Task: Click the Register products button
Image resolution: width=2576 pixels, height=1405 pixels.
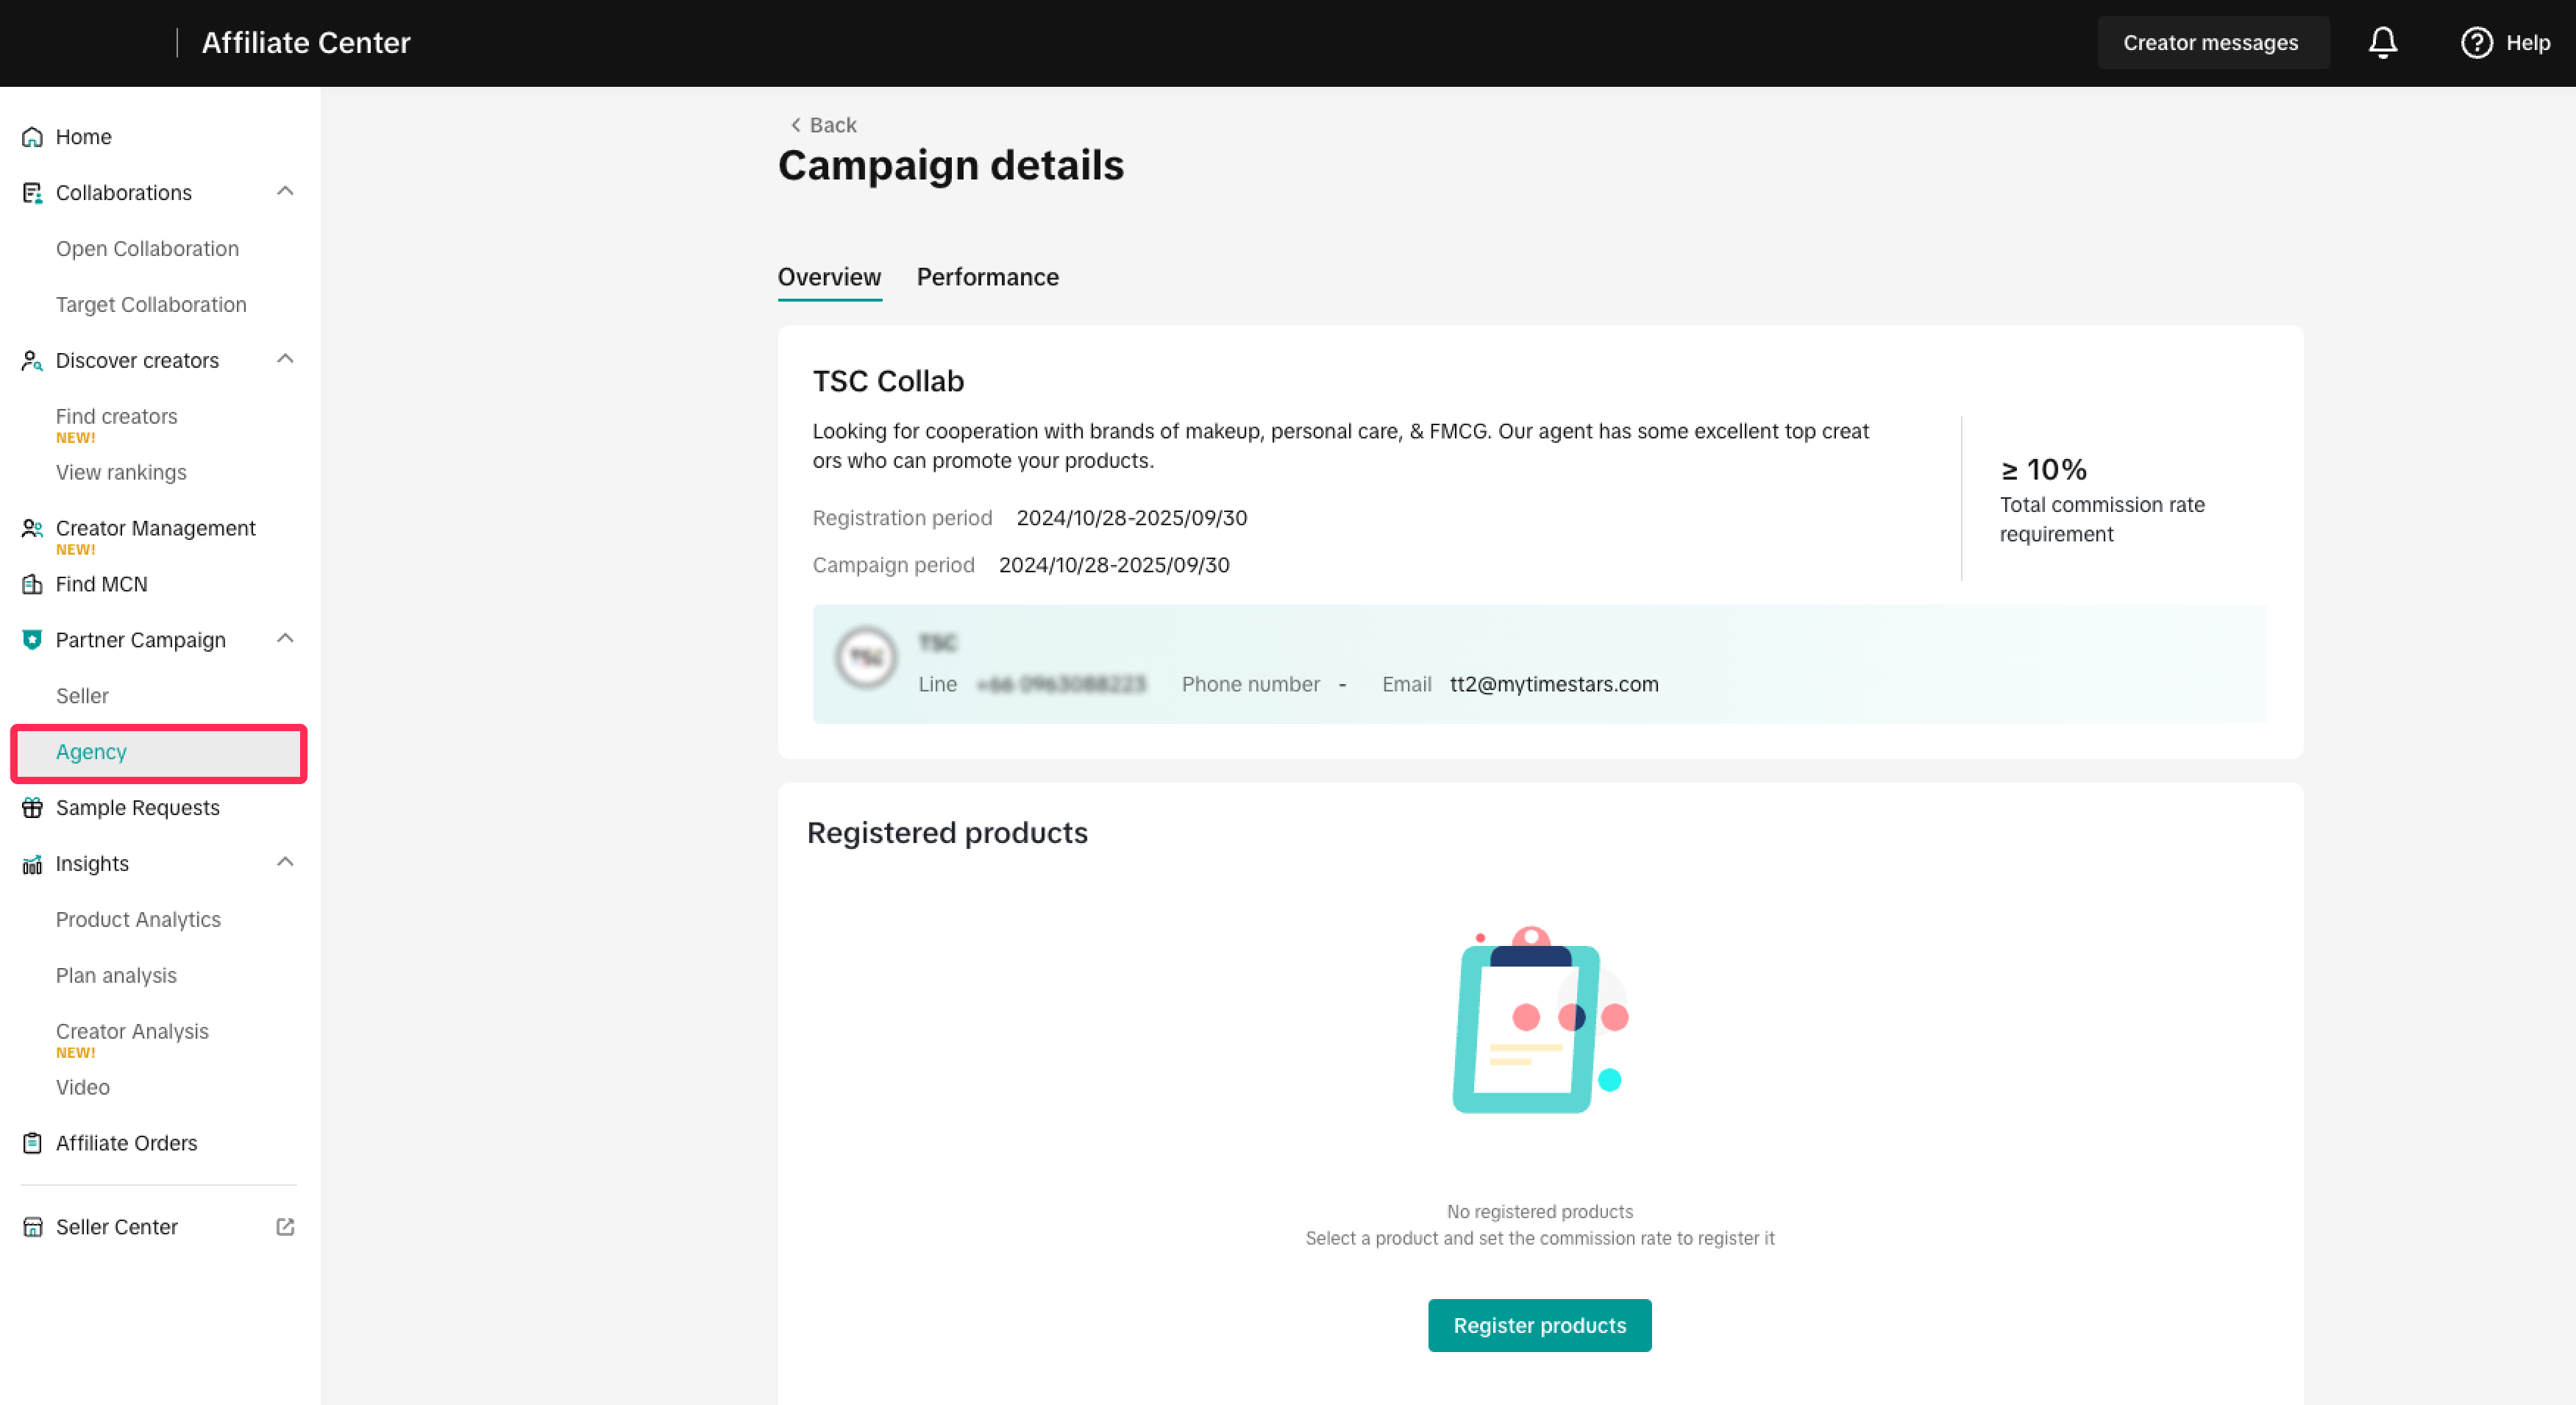Action: pos(1539,1325)
